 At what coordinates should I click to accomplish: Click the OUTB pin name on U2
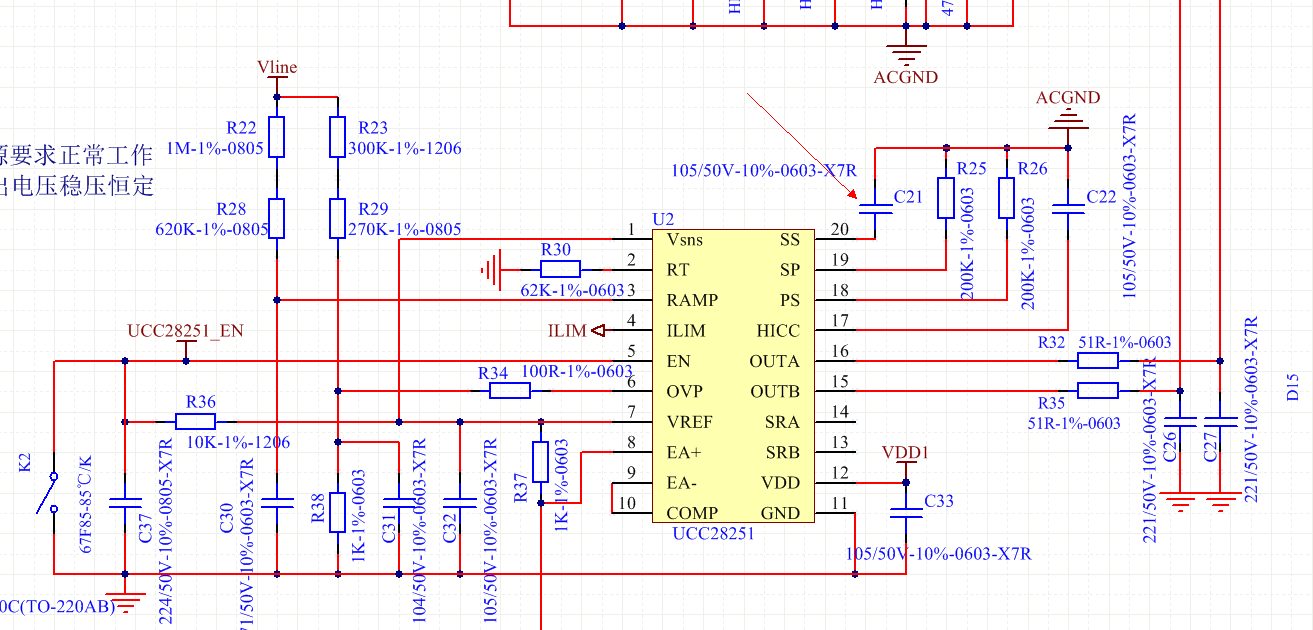(x=775, y=391)
